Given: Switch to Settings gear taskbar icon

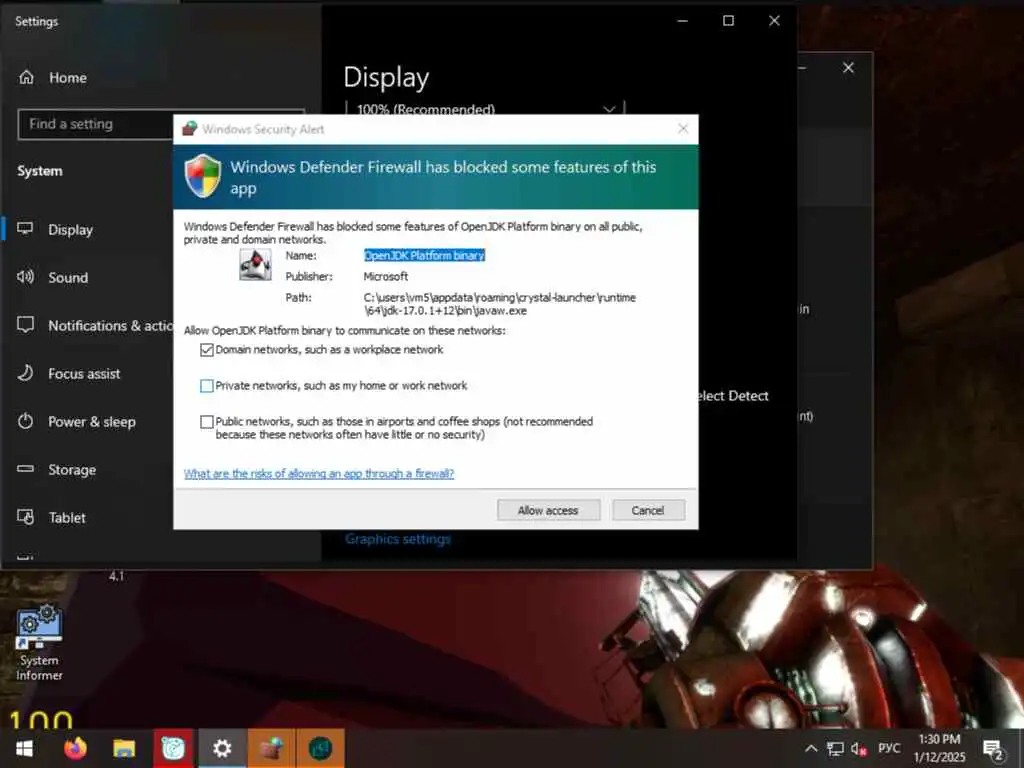Looking at the screenshot, I should click(222, 748).
